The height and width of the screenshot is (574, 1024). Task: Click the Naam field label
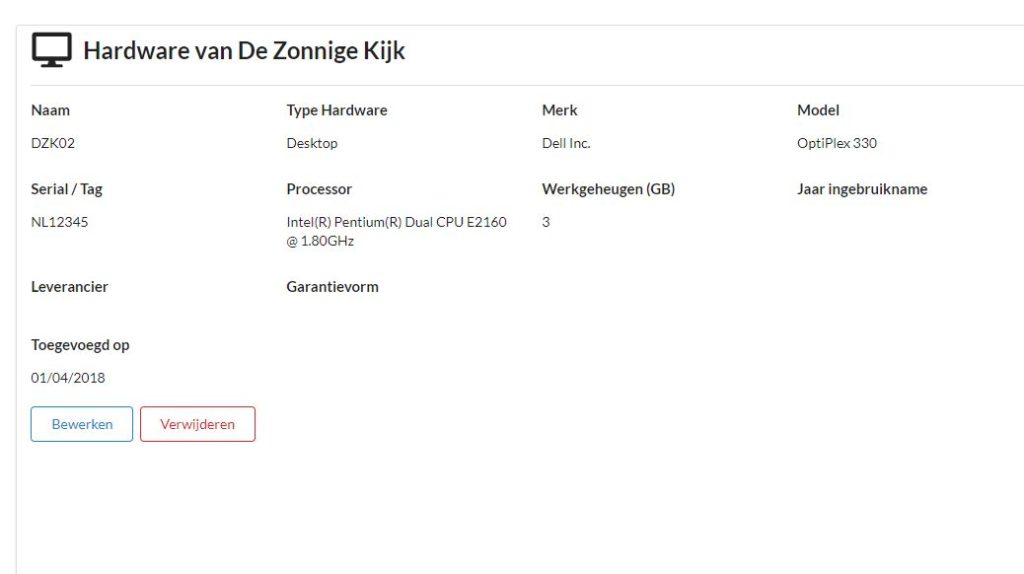(50, 110)
